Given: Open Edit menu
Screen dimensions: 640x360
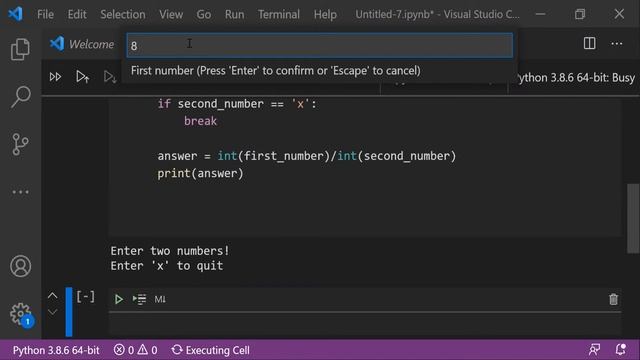Looking at the screenshot, I should click(77, 14).
